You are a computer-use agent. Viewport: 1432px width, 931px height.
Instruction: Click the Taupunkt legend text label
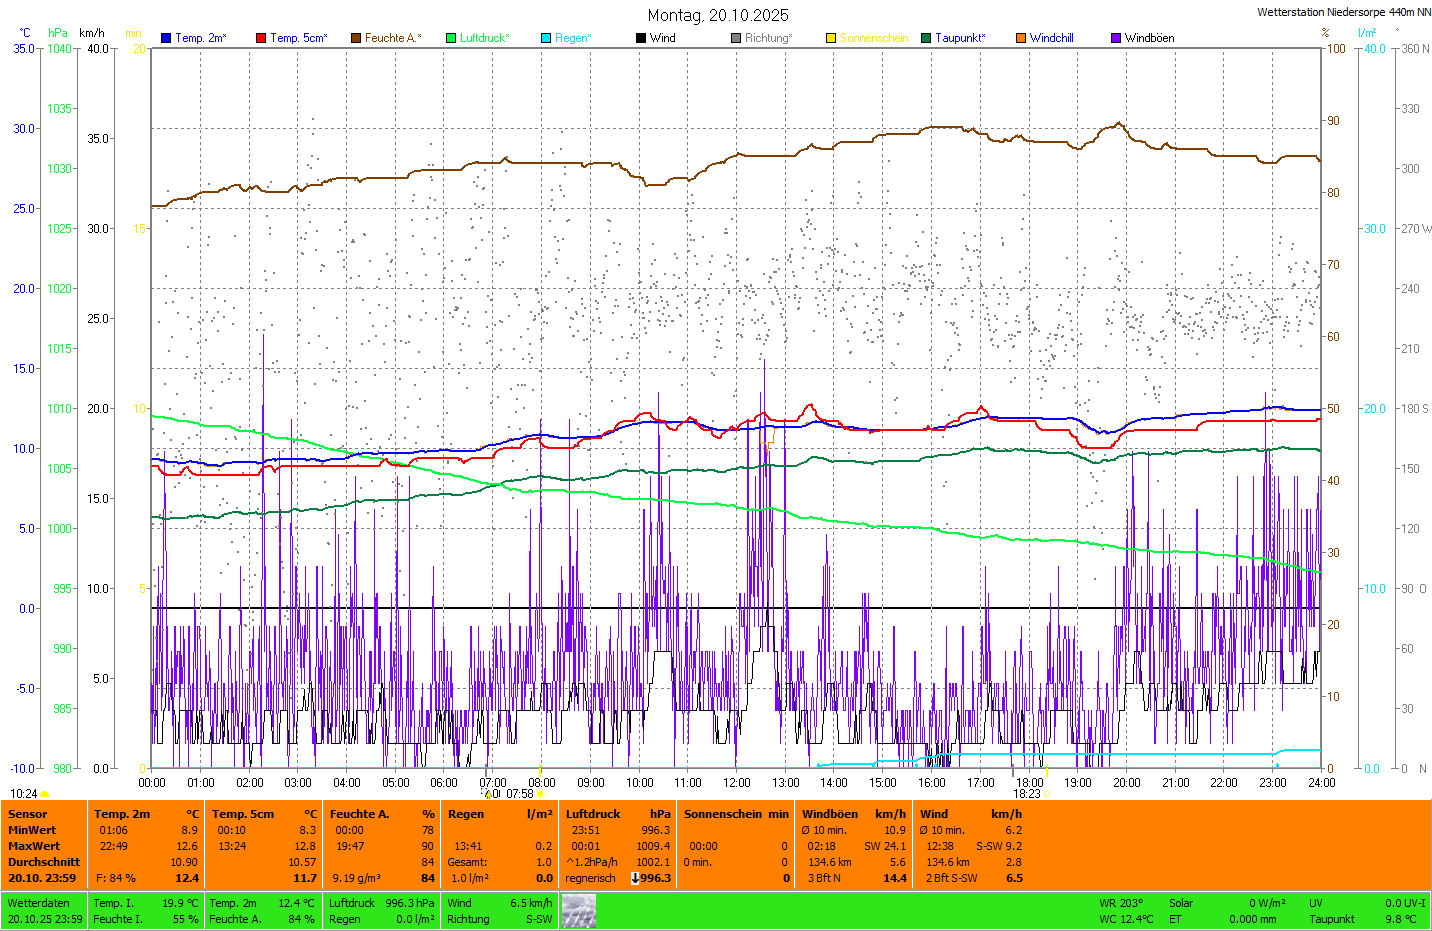960,38
